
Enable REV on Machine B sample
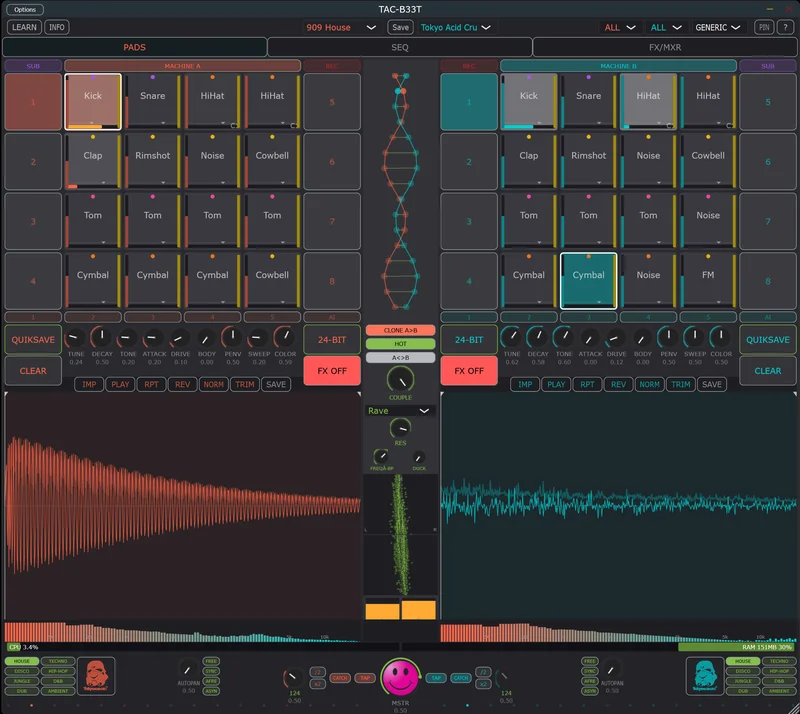[x=619, y=384]
